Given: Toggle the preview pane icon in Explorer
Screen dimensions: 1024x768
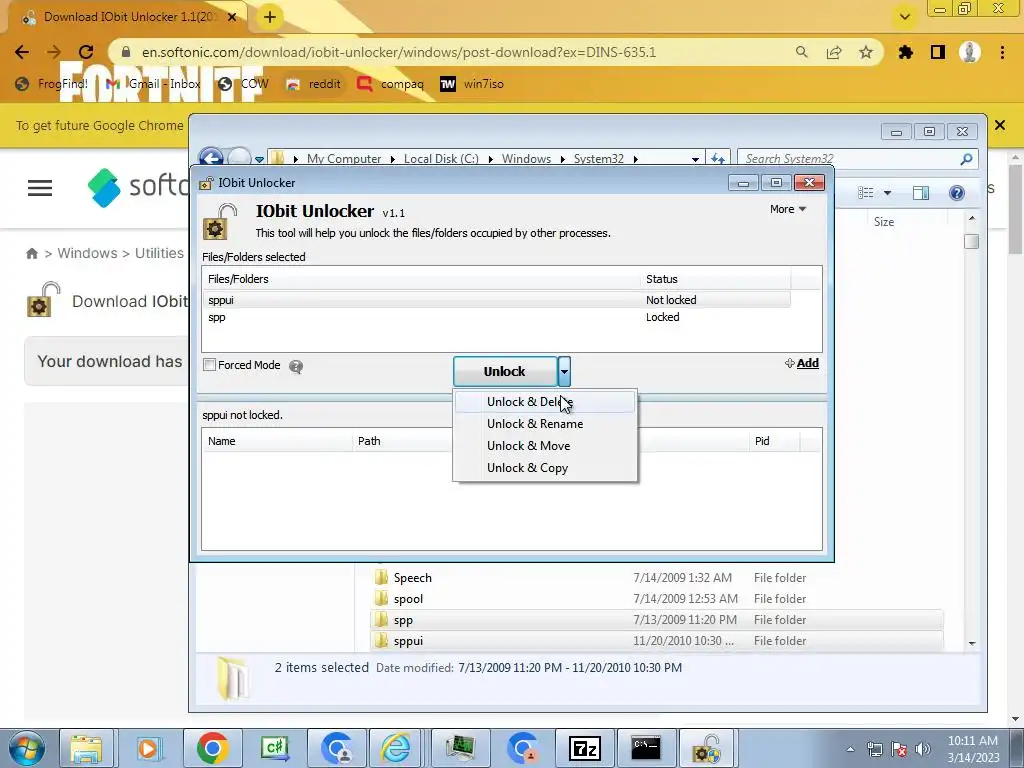Looking at the screenshot, I should (x=921, y=193).
